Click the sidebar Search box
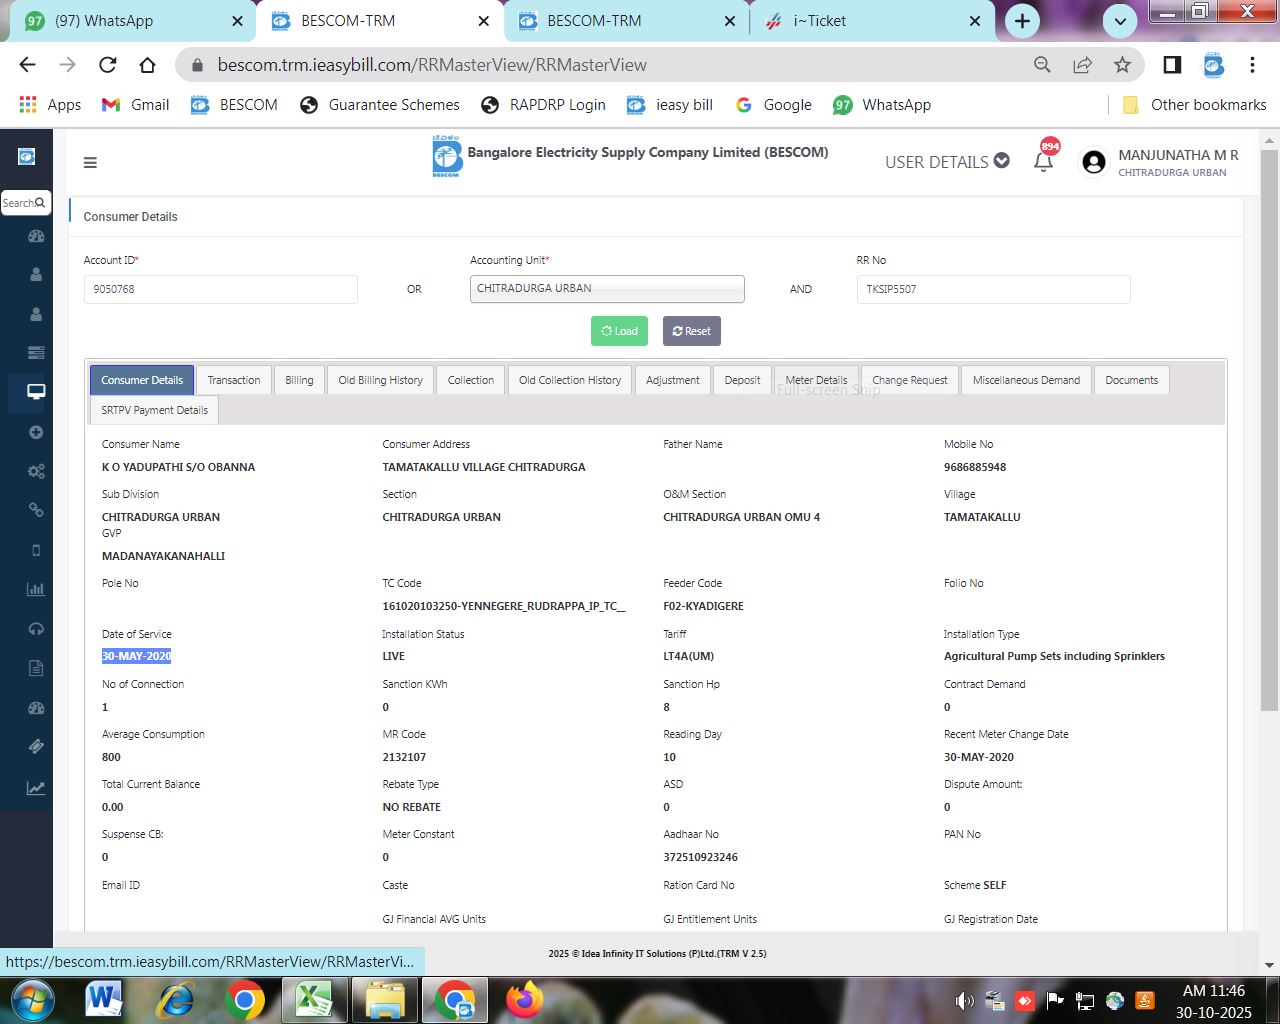The image size is (1280, 1024). (x=26, y=203)
